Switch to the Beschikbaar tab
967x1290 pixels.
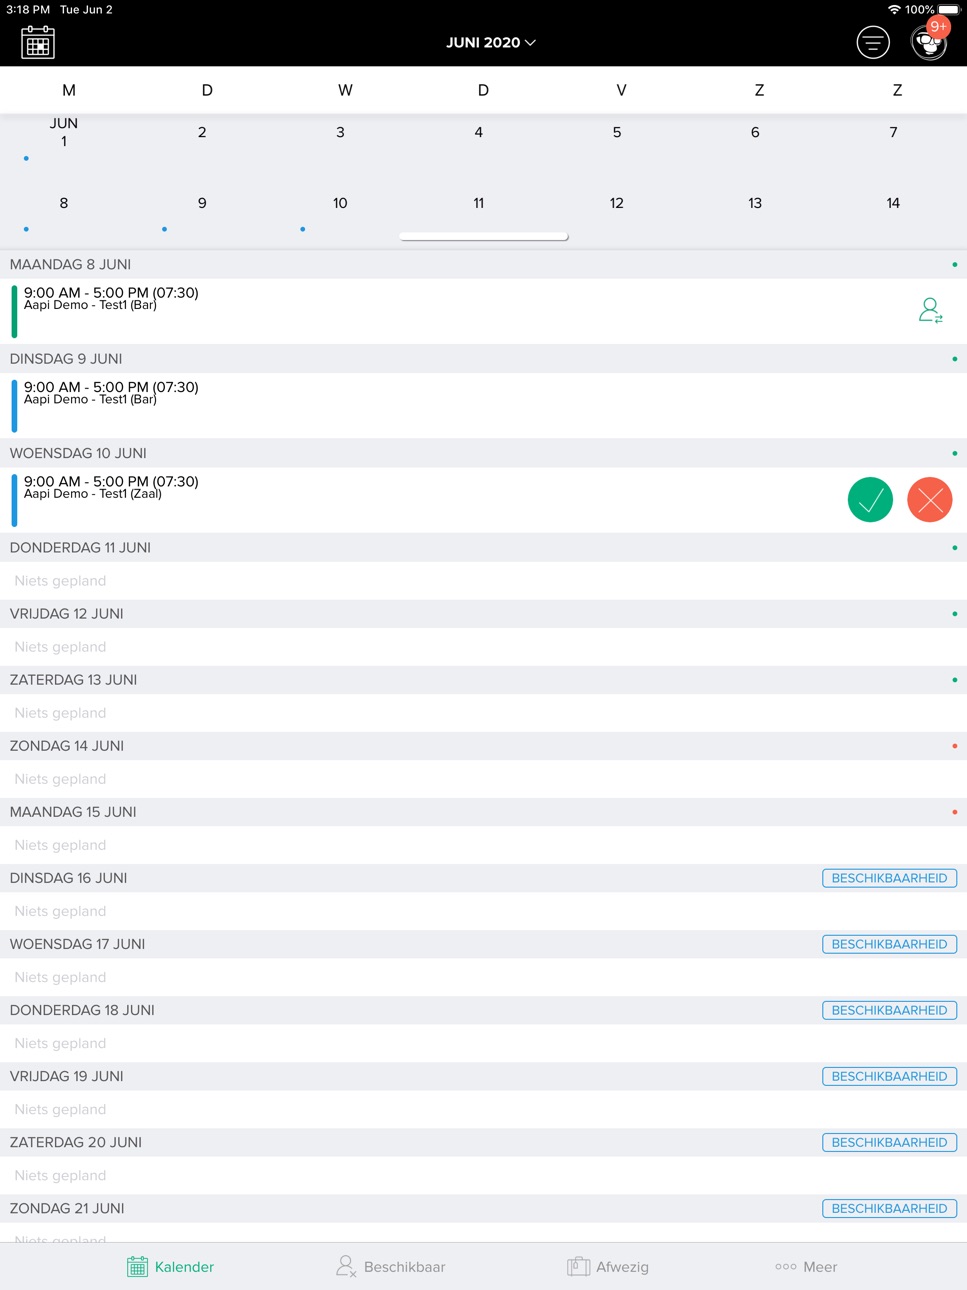(x=391, y=1267)
